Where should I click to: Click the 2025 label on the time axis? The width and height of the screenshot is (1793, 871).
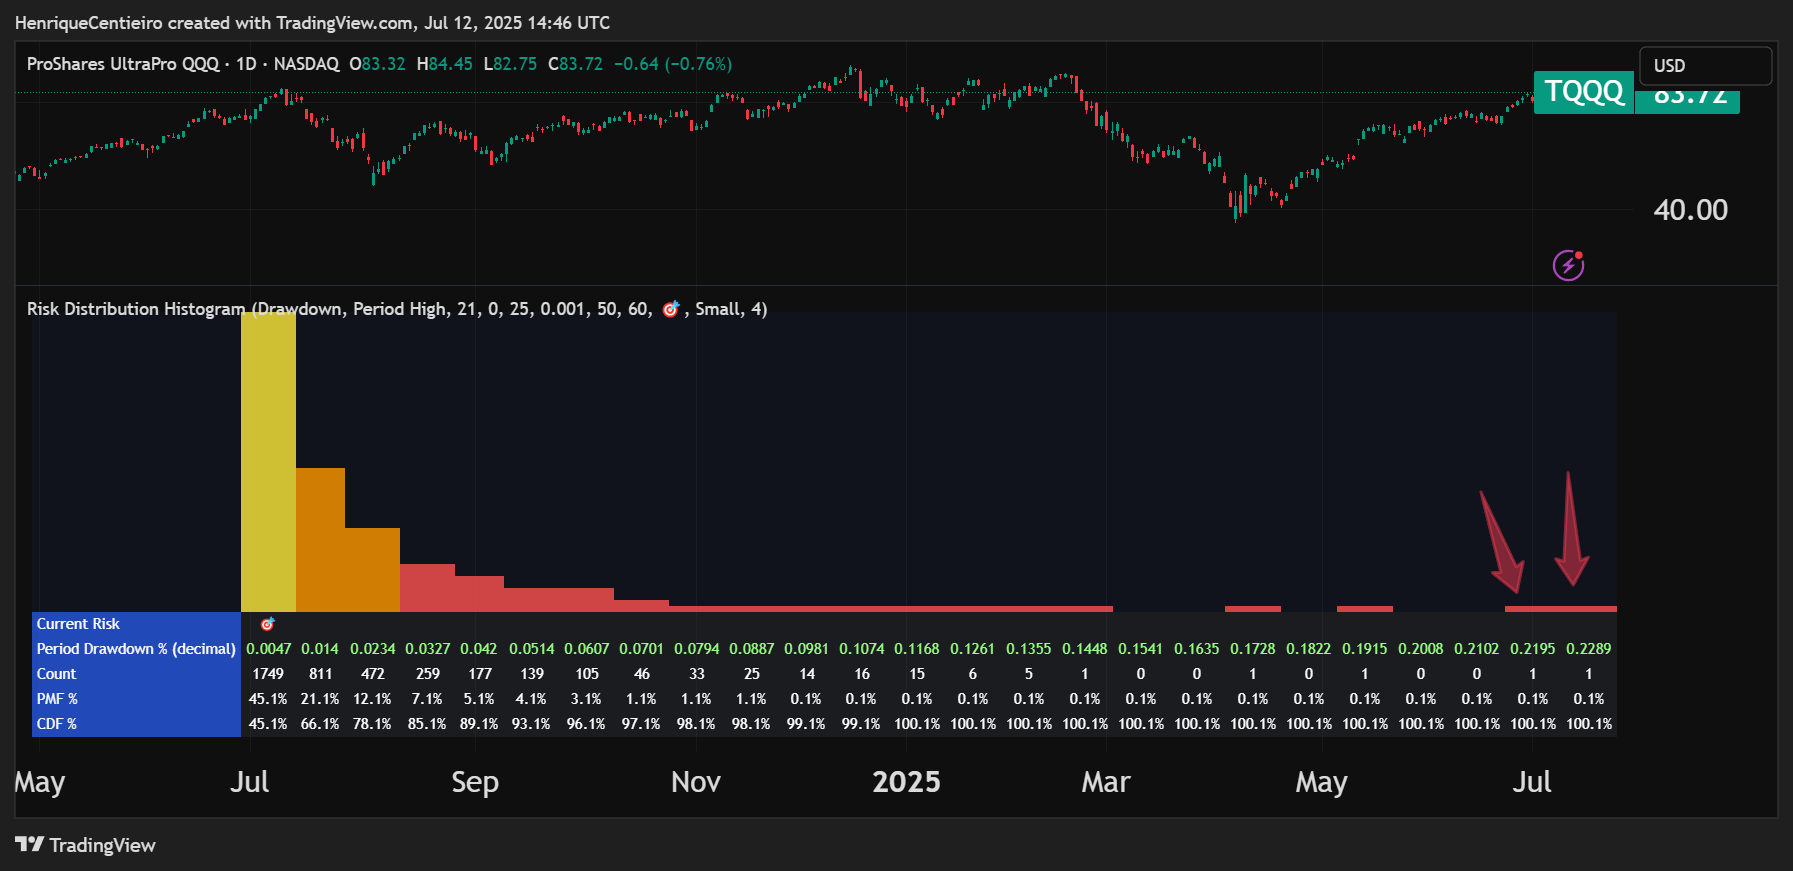[906, 782]
